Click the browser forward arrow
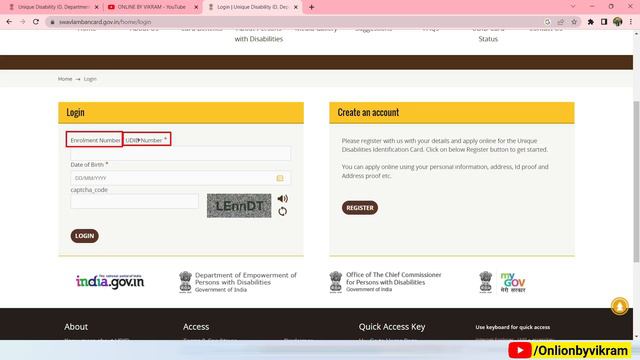The width and height of the screenshot is (640, 360). click(22, 22)
